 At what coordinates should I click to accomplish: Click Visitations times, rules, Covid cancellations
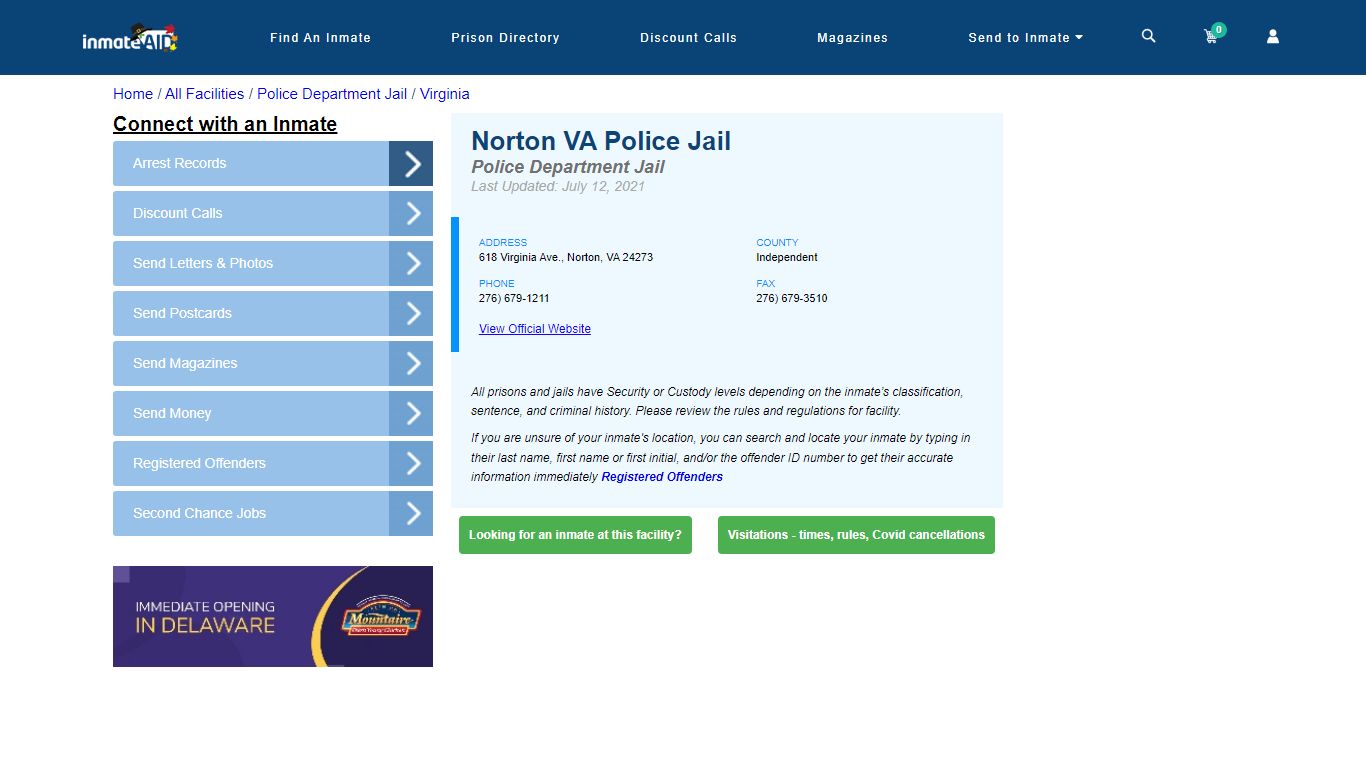856,535
